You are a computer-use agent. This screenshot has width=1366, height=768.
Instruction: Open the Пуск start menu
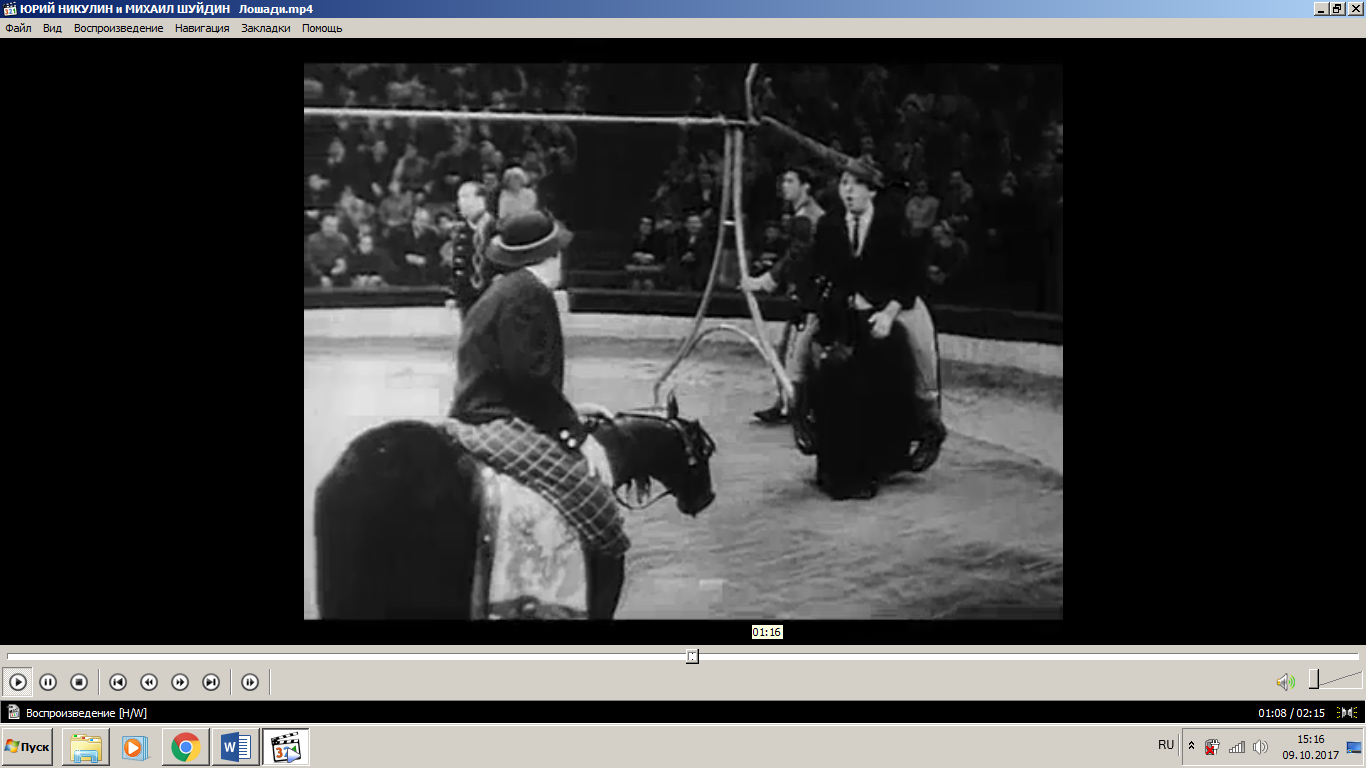point(27,747)
